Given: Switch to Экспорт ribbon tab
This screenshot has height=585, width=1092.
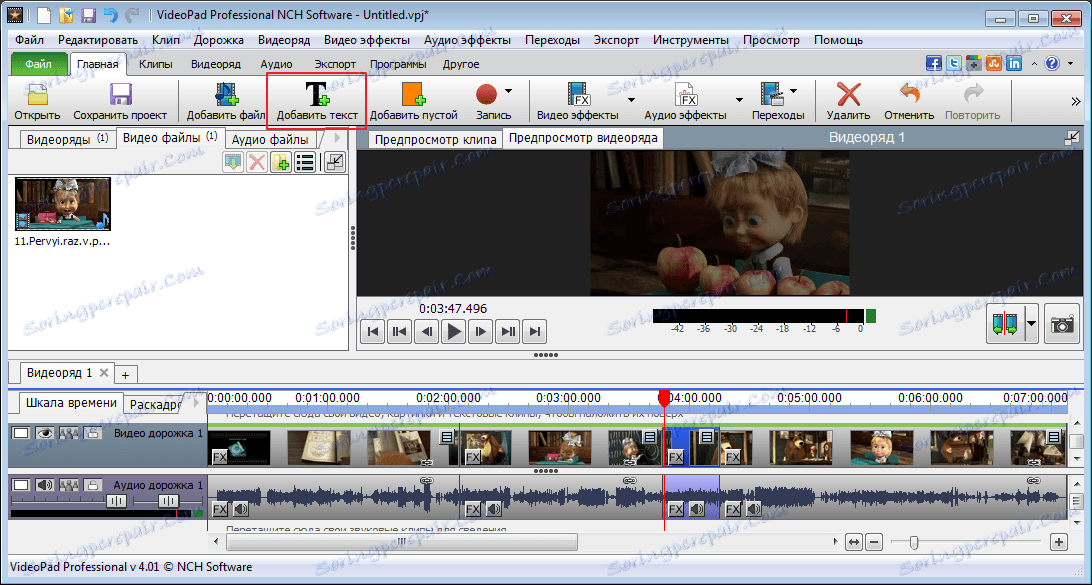Looking at the screenshot, I should point(335,64).
